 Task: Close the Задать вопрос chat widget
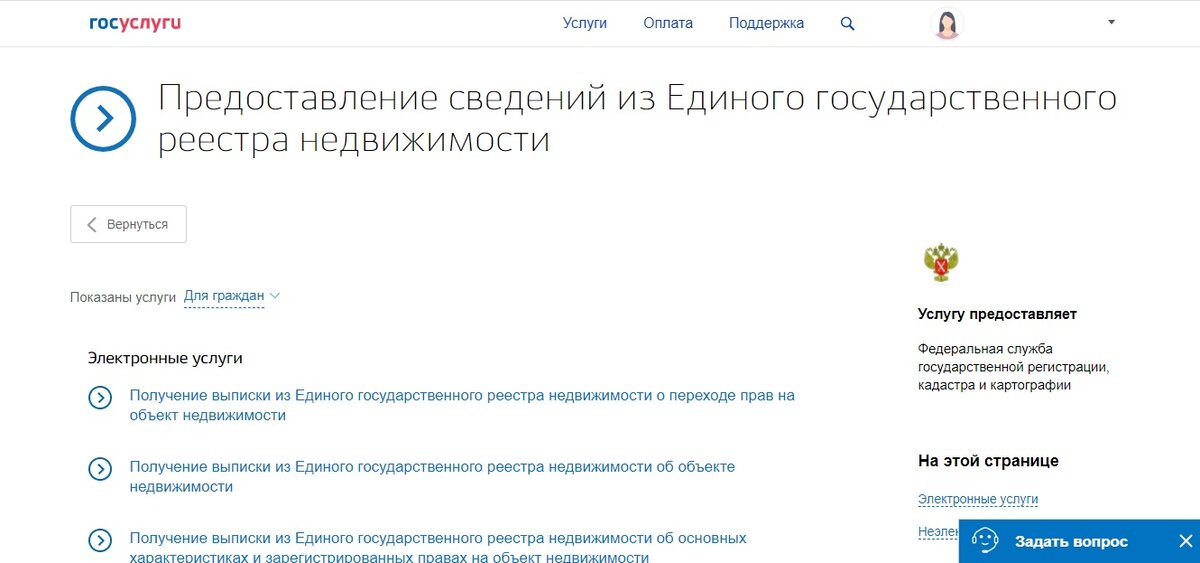click(x=1185, y=541)
